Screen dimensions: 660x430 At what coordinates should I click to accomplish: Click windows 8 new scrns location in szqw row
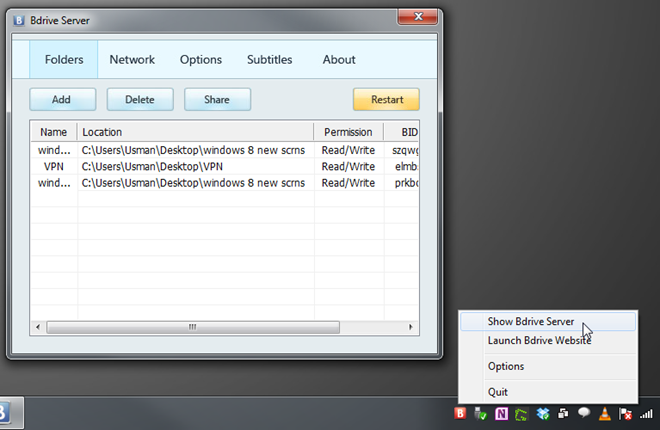coord(193,150)
